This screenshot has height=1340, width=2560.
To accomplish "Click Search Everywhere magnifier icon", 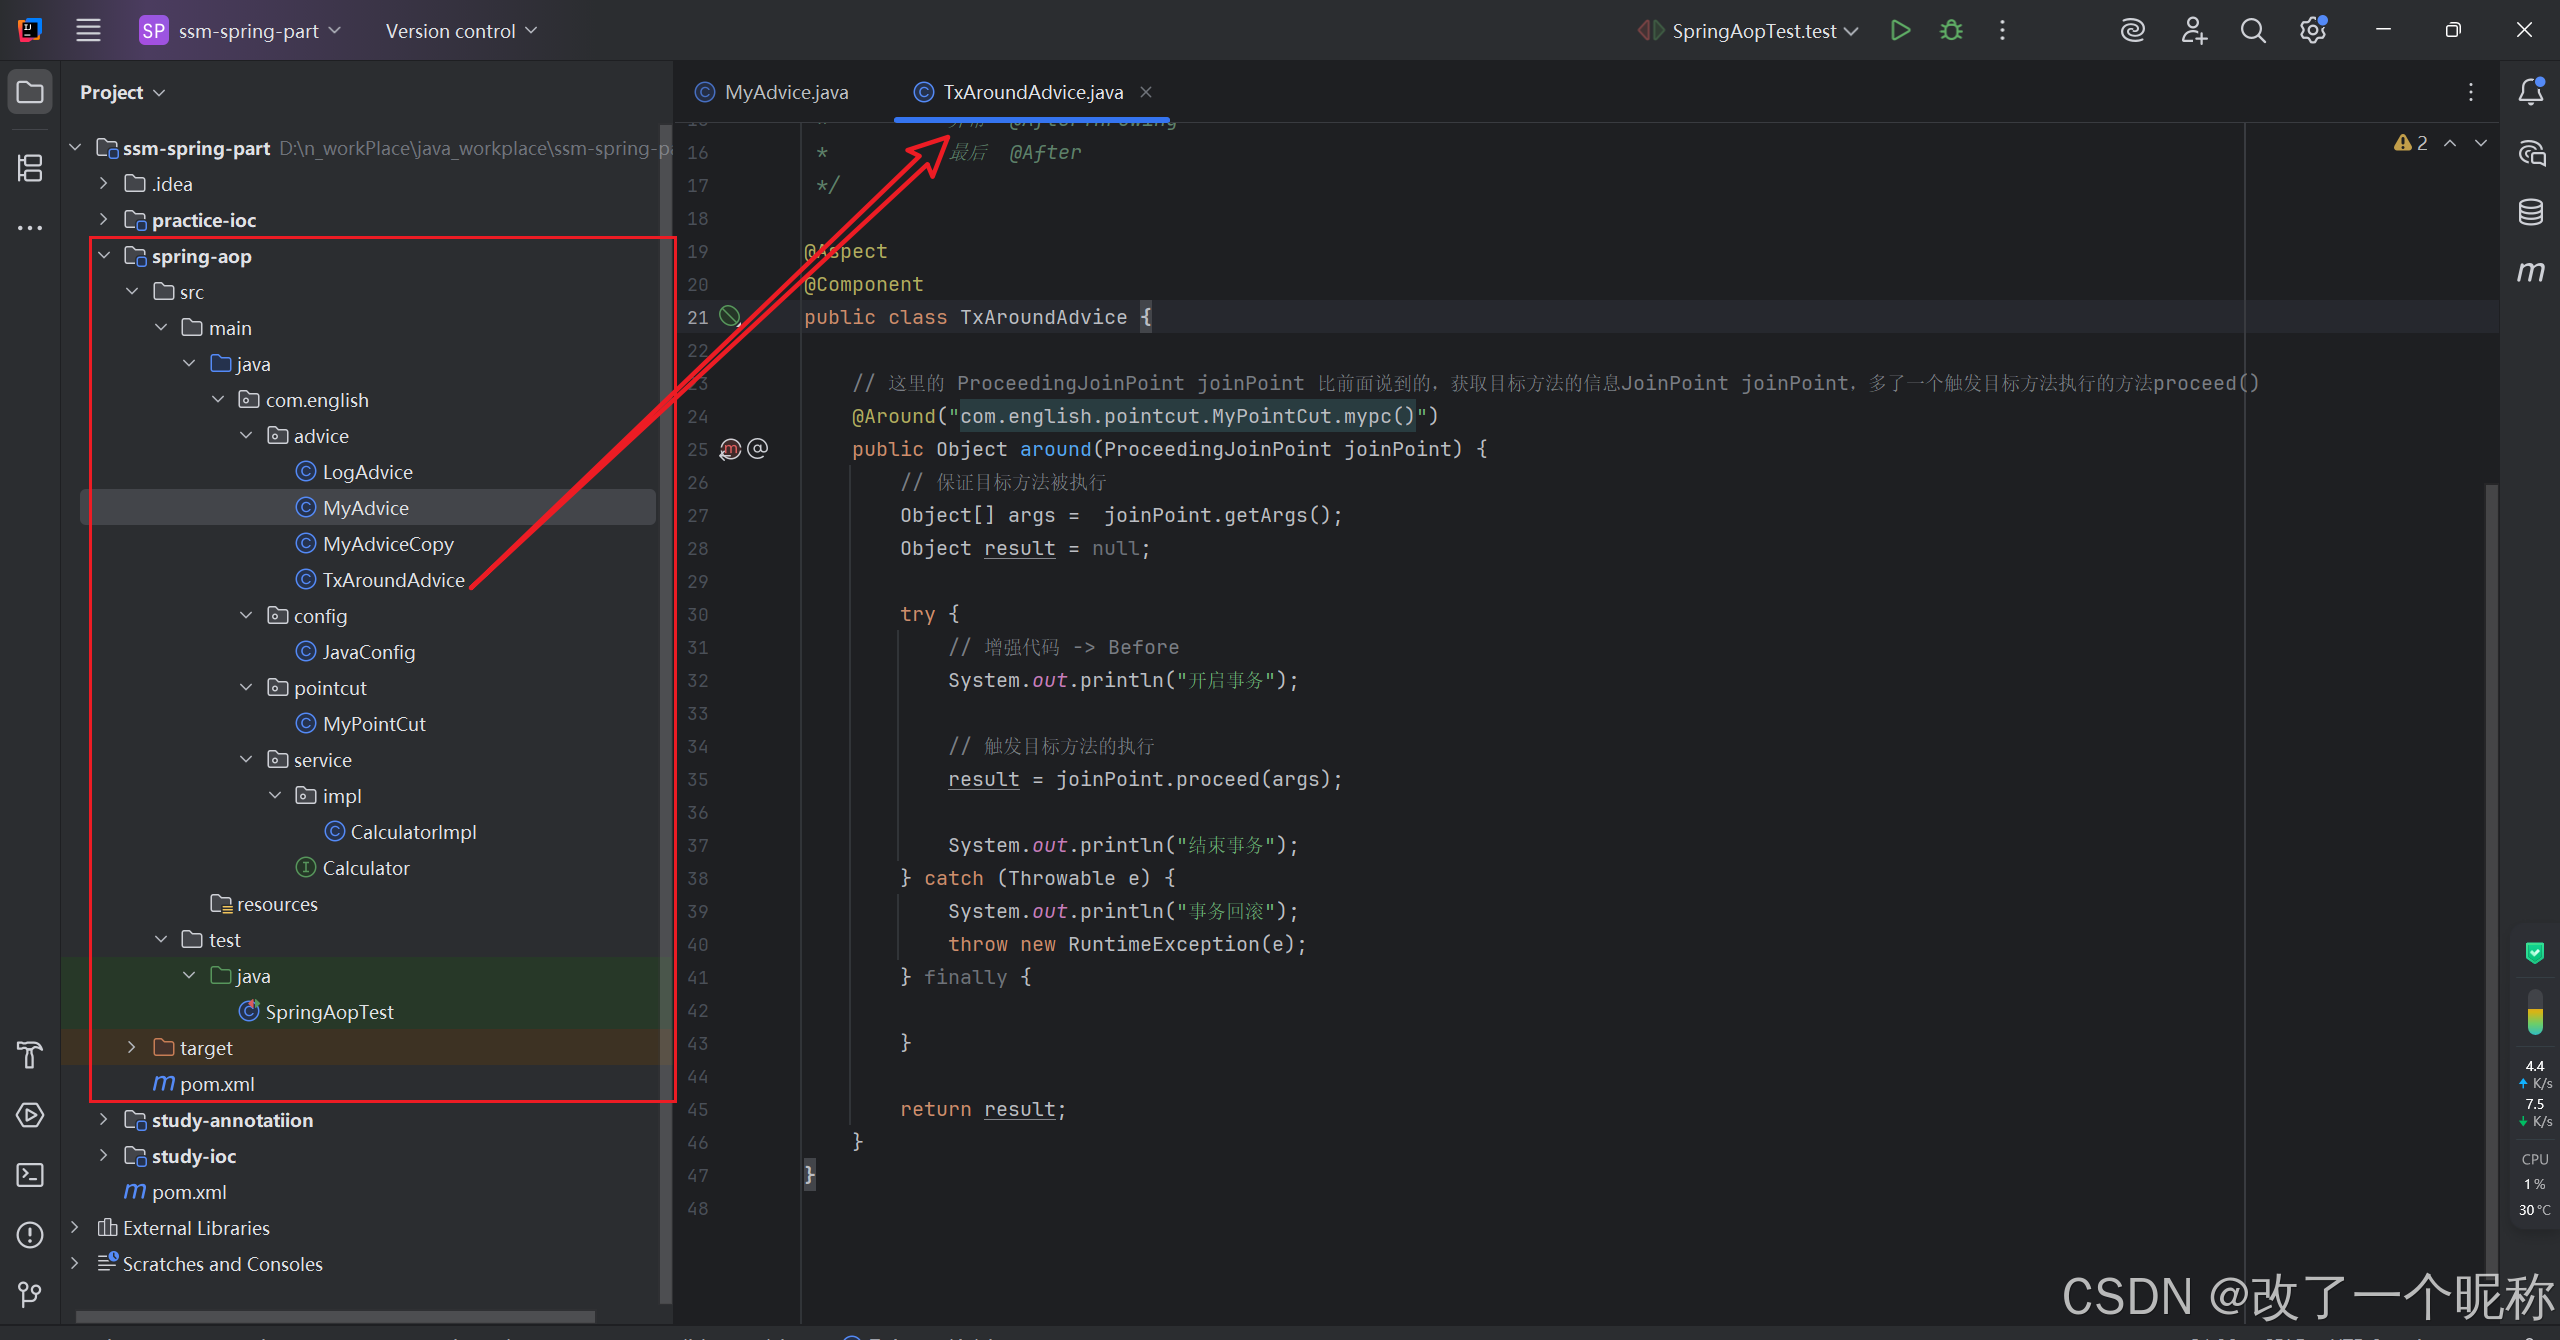I will tap(2253, 30).
